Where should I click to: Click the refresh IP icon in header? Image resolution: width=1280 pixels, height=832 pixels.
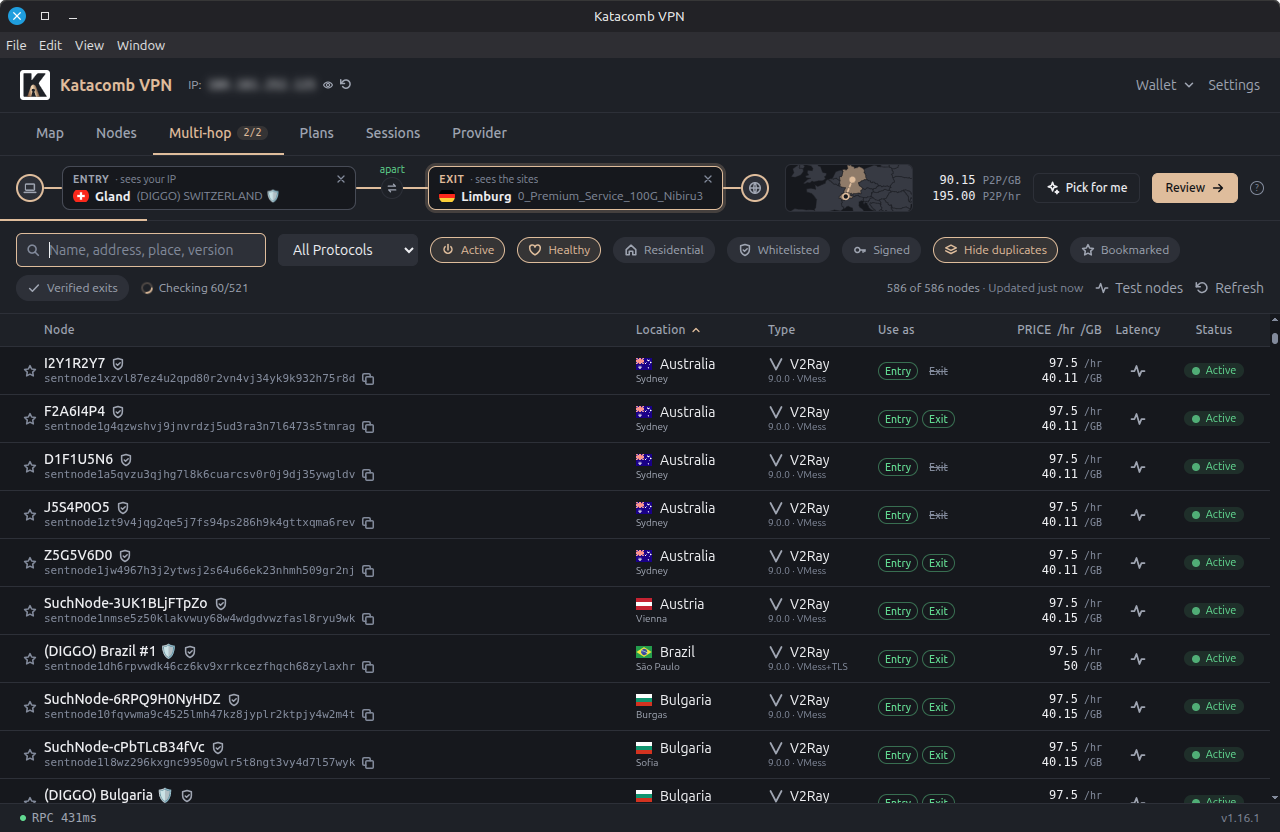tap(345, 85)
